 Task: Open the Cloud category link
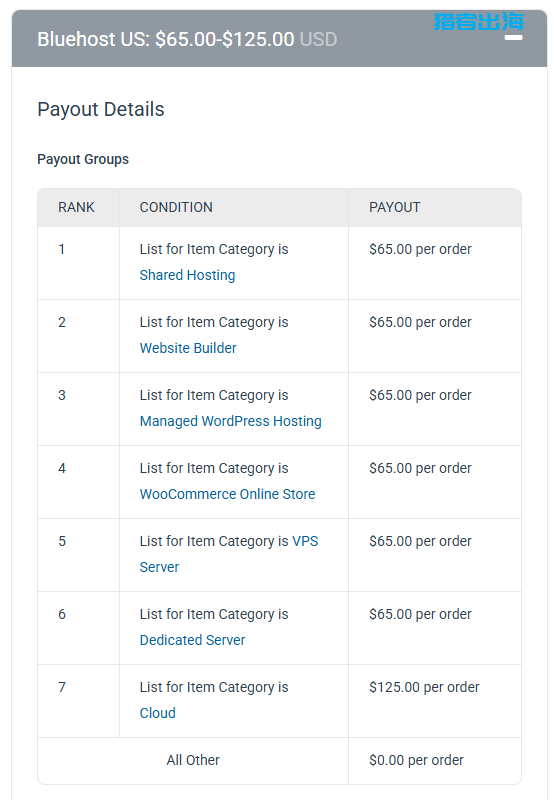coord(158,713)
